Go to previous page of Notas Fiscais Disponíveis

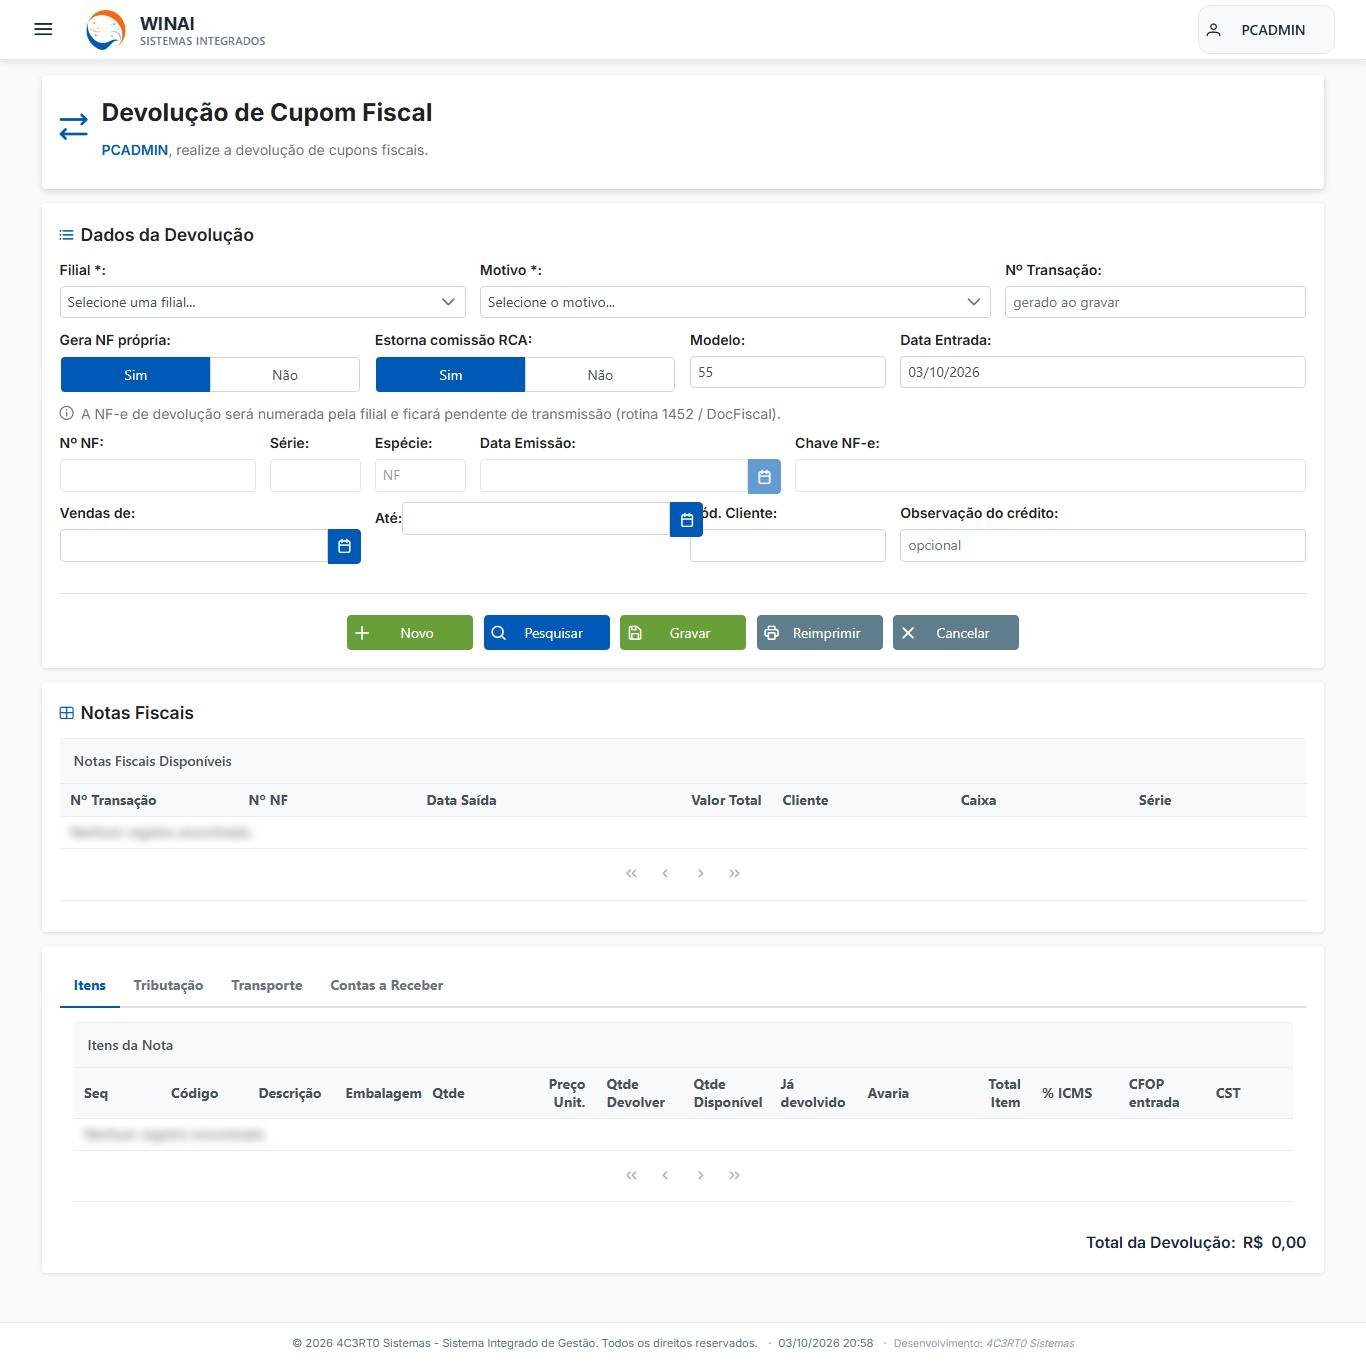[x=665, y=874]
